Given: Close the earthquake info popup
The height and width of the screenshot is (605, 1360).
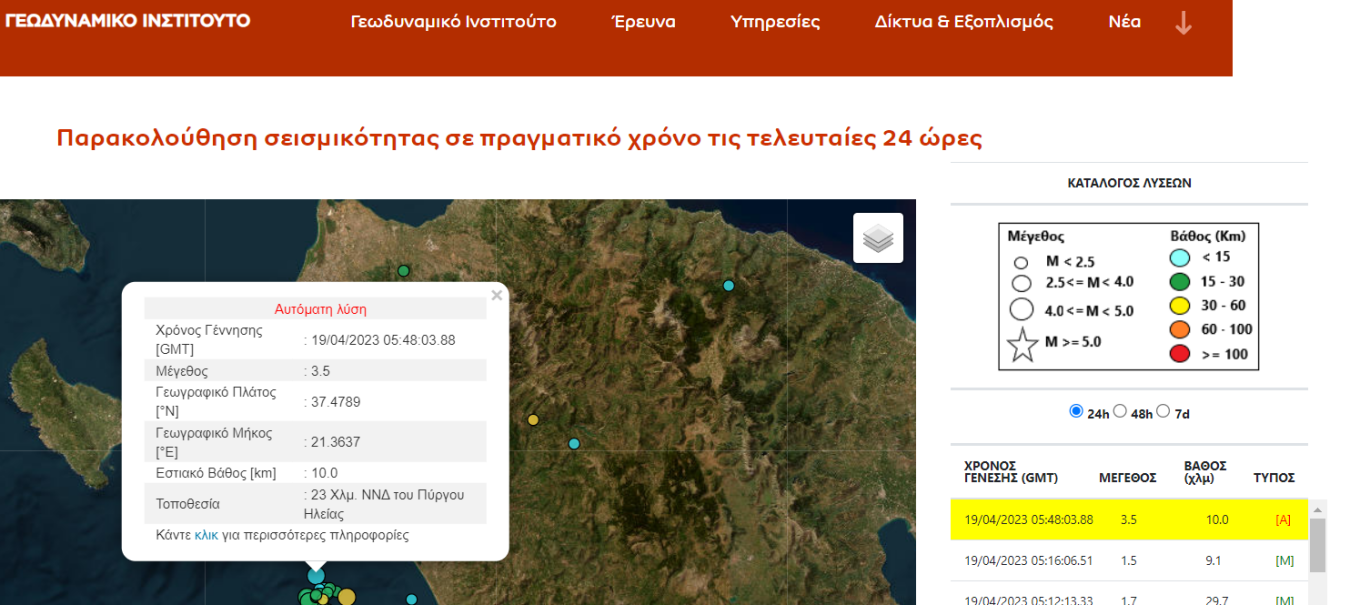Looking at the screenshot, I should (x=496, y=295).
